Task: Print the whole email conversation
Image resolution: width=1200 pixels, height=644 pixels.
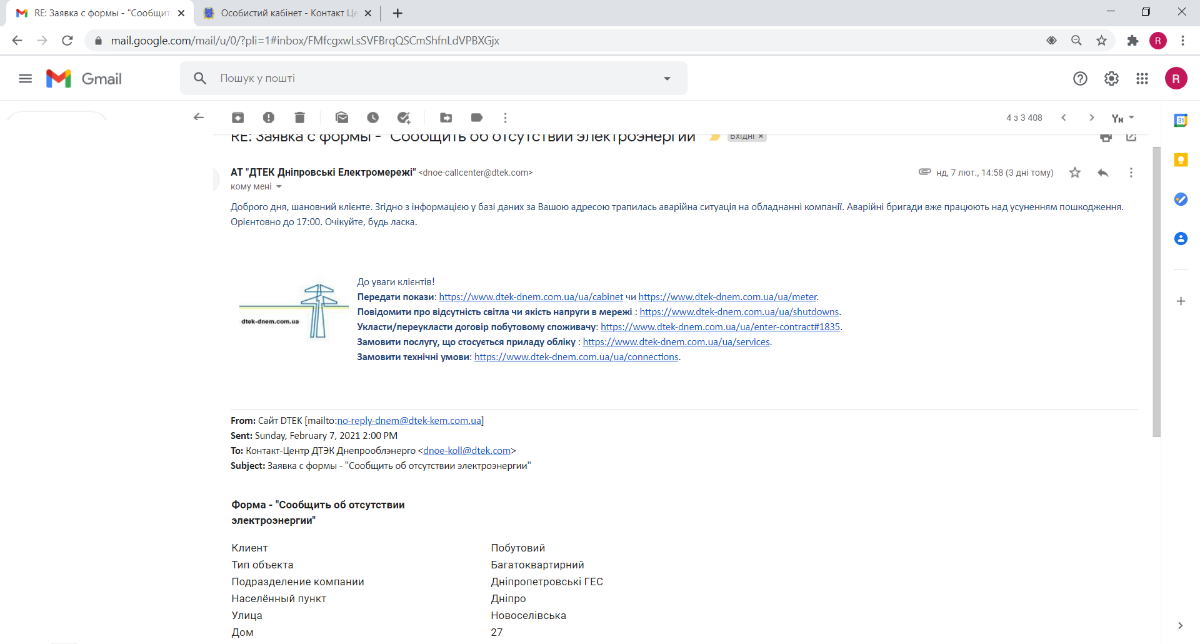Action: click(1106, 136)
